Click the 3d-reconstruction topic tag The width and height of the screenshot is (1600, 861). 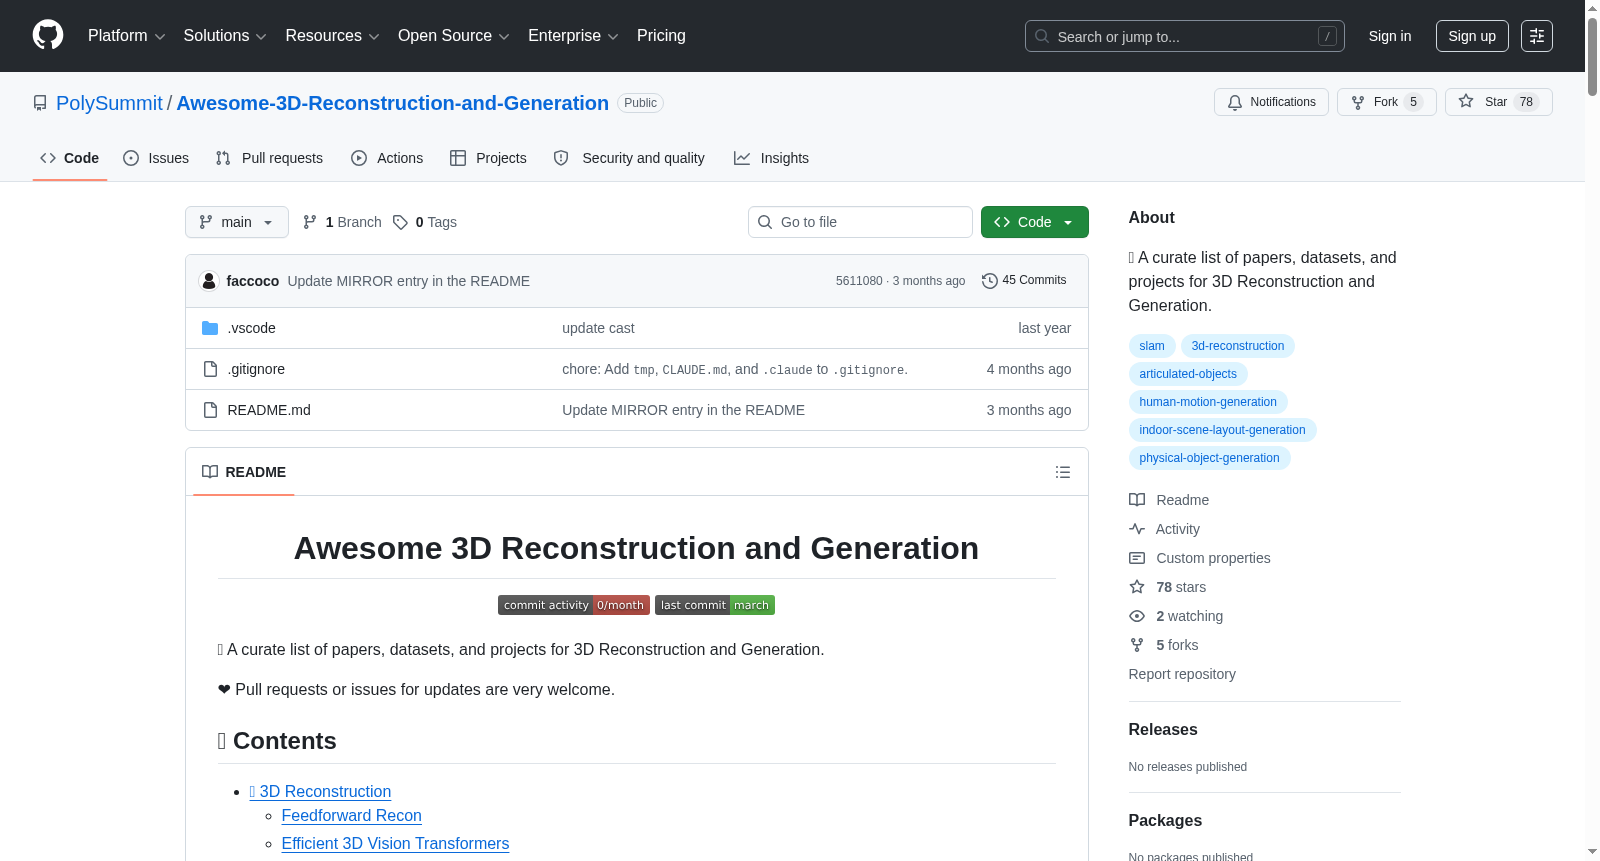click(1238, 346)
